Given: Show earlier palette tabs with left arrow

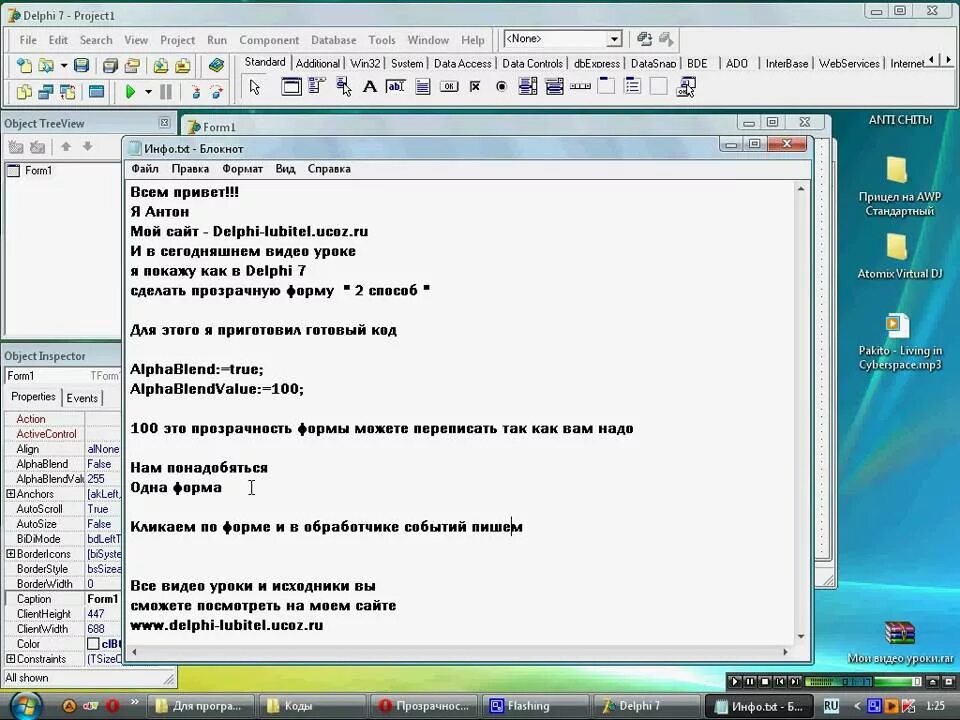Looking at the screenshot, I should point(932,60).
